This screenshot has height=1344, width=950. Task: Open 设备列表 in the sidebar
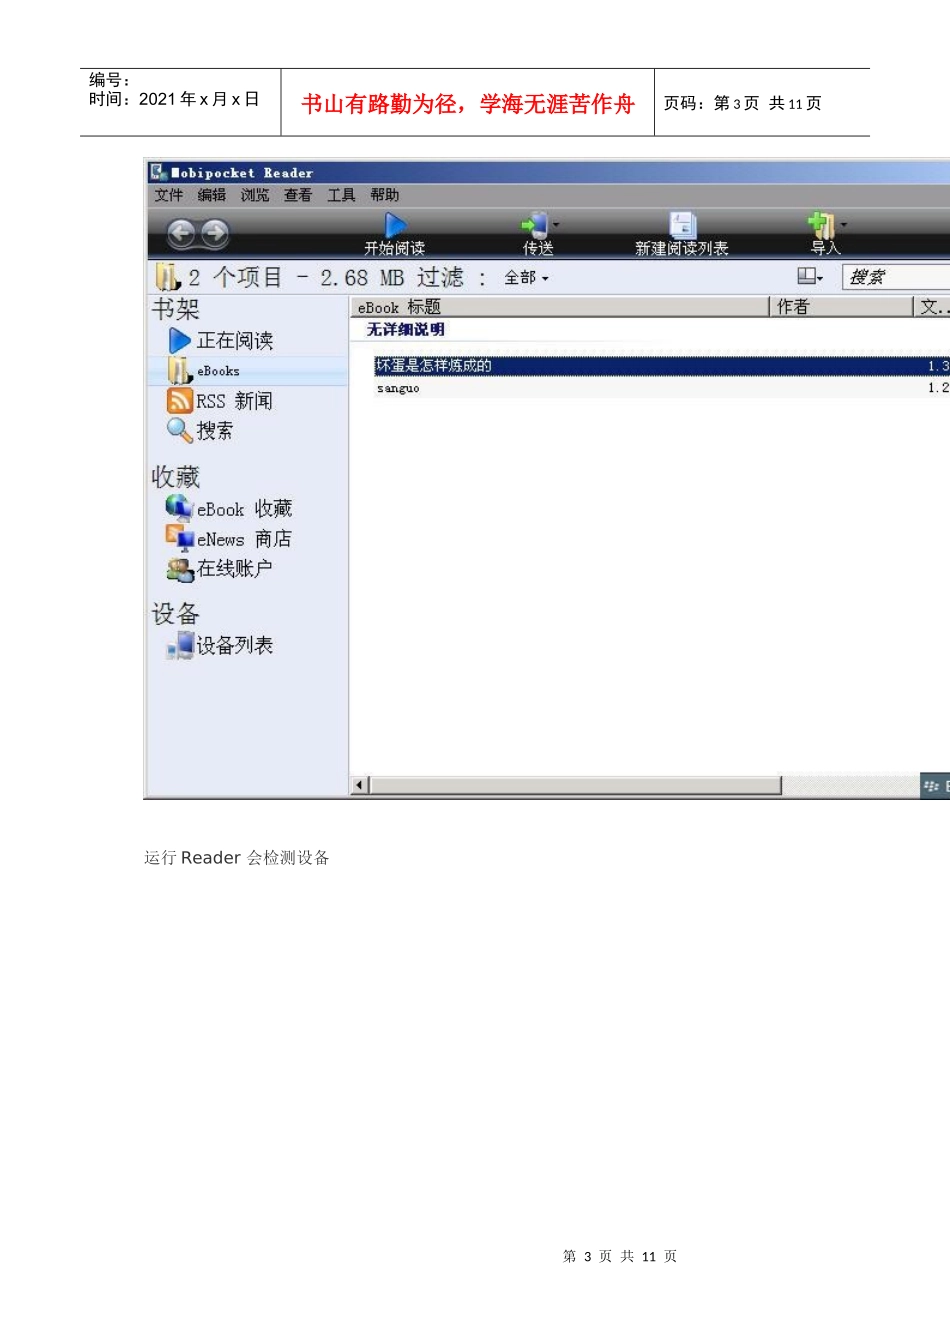[x=234, y=645]
